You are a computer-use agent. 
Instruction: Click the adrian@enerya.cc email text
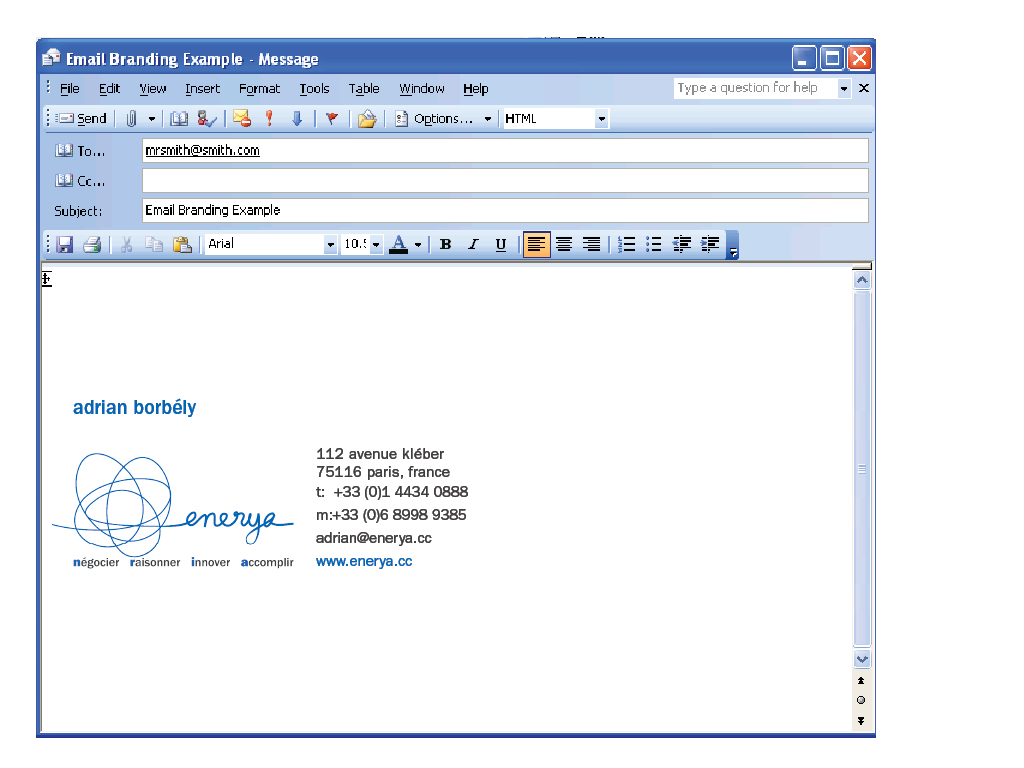374,538
